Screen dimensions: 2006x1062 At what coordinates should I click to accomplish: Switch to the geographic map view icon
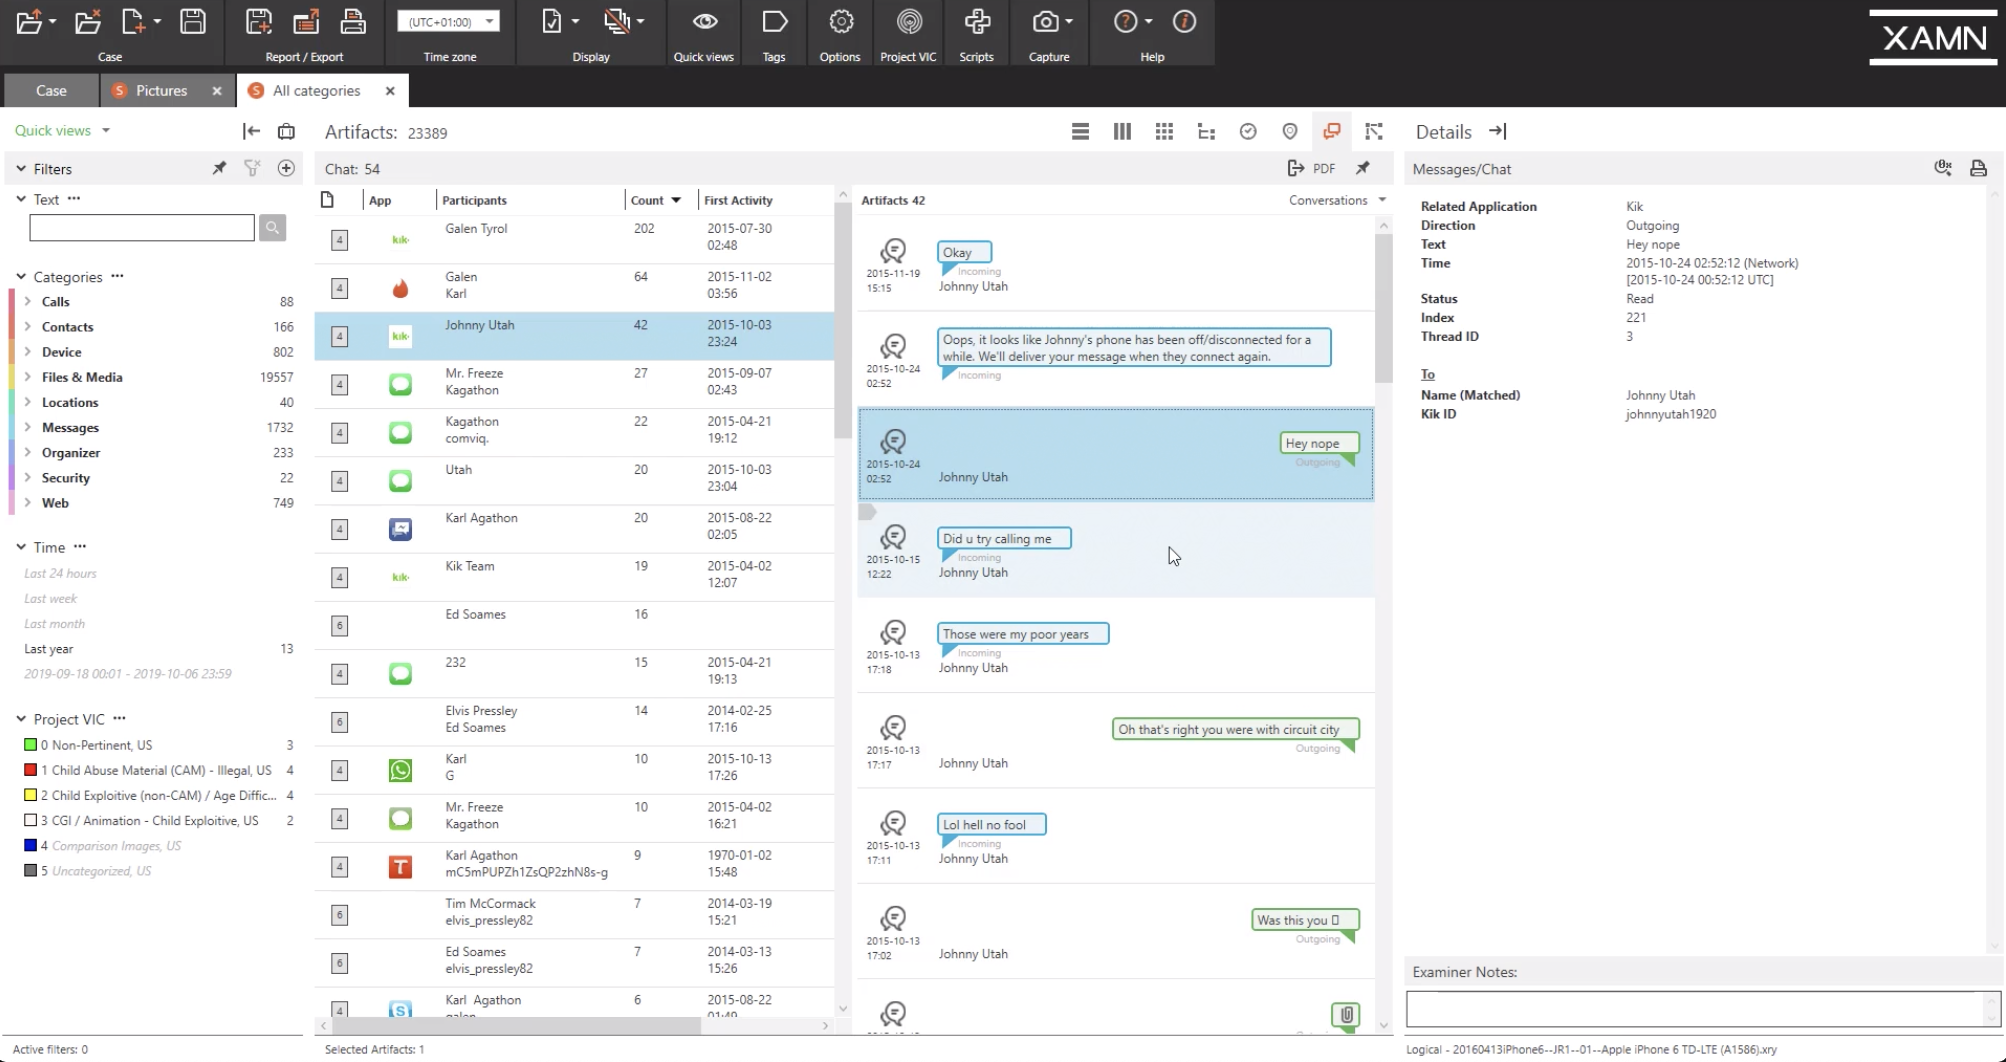pos(1290,131)
